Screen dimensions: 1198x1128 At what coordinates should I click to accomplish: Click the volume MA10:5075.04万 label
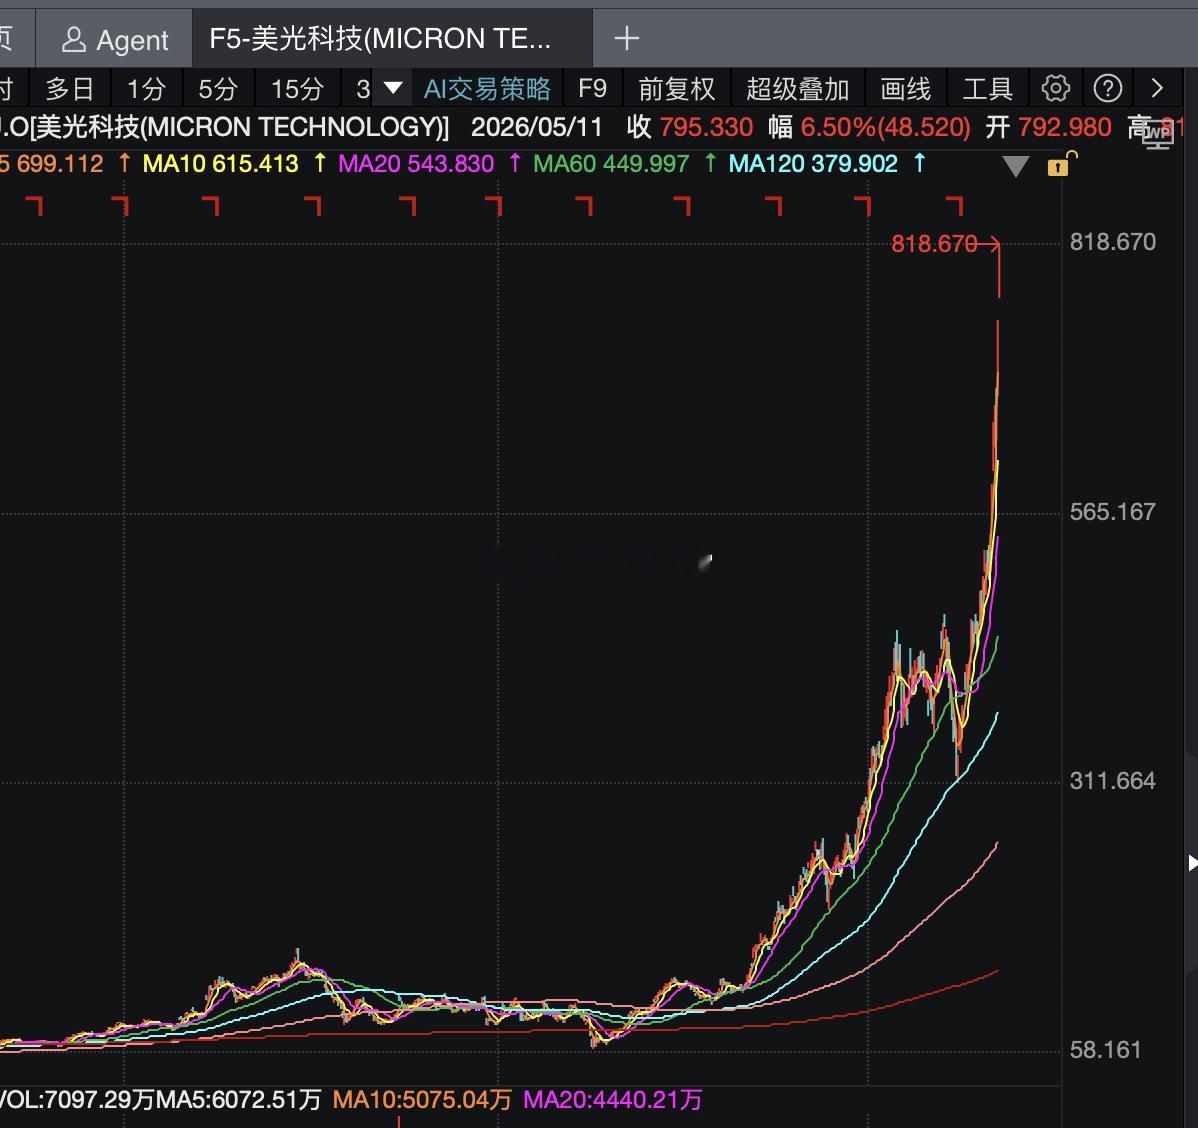click(x=422, y=1100)
